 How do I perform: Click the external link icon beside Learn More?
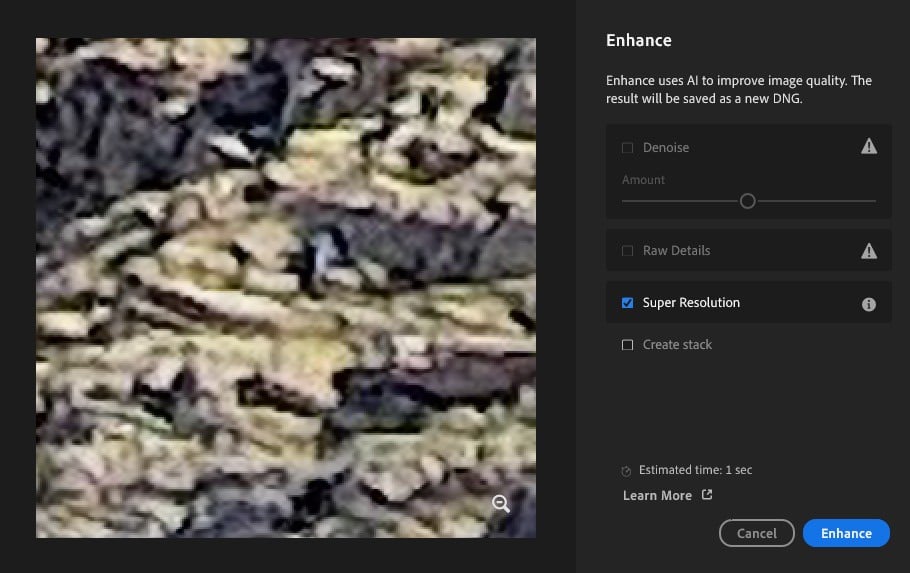pos(707,495)
